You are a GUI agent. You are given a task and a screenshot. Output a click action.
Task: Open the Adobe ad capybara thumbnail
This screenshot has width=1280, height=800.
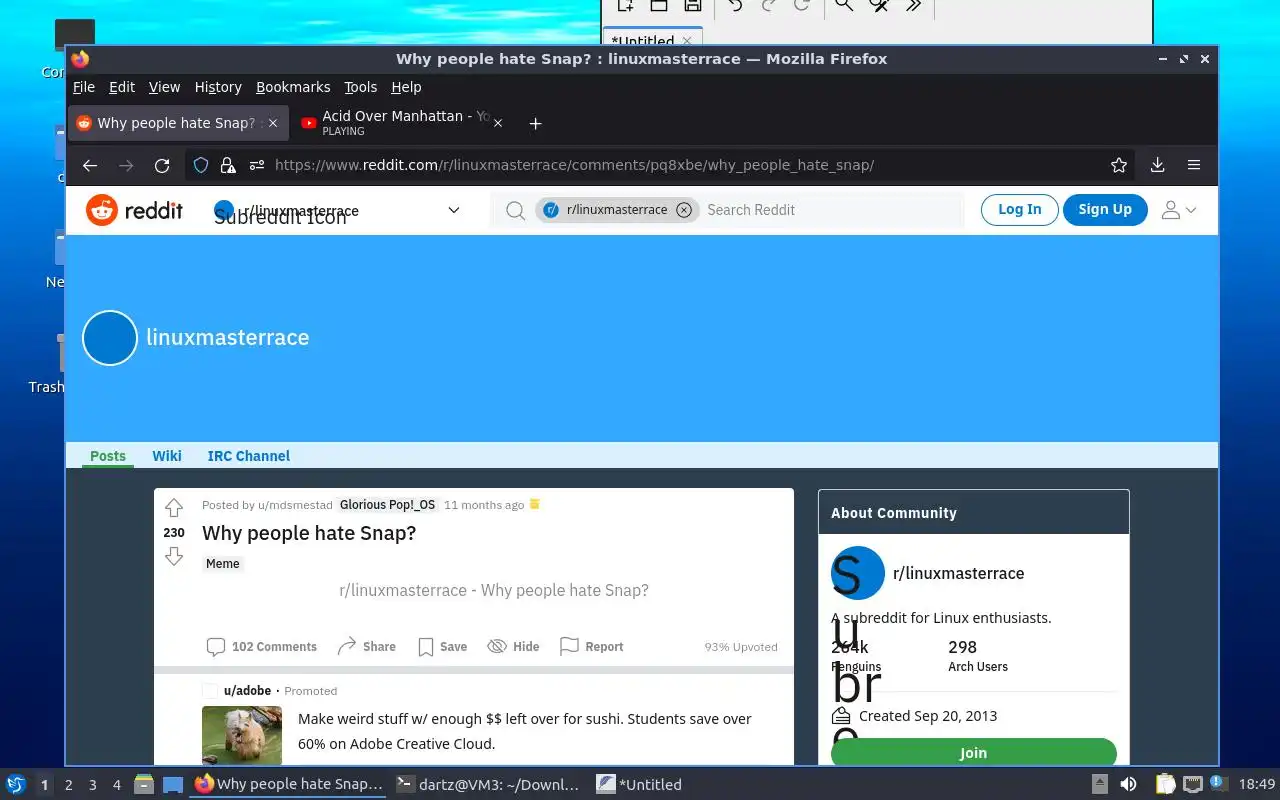[x=242, y=735]
